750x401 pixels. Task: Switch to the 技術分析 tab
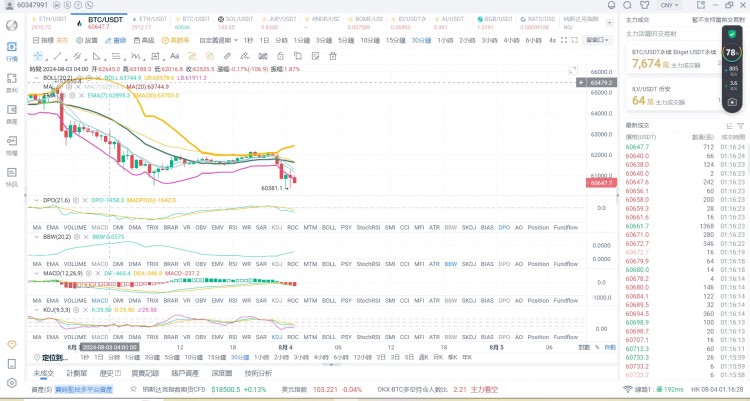coord(258,373)
